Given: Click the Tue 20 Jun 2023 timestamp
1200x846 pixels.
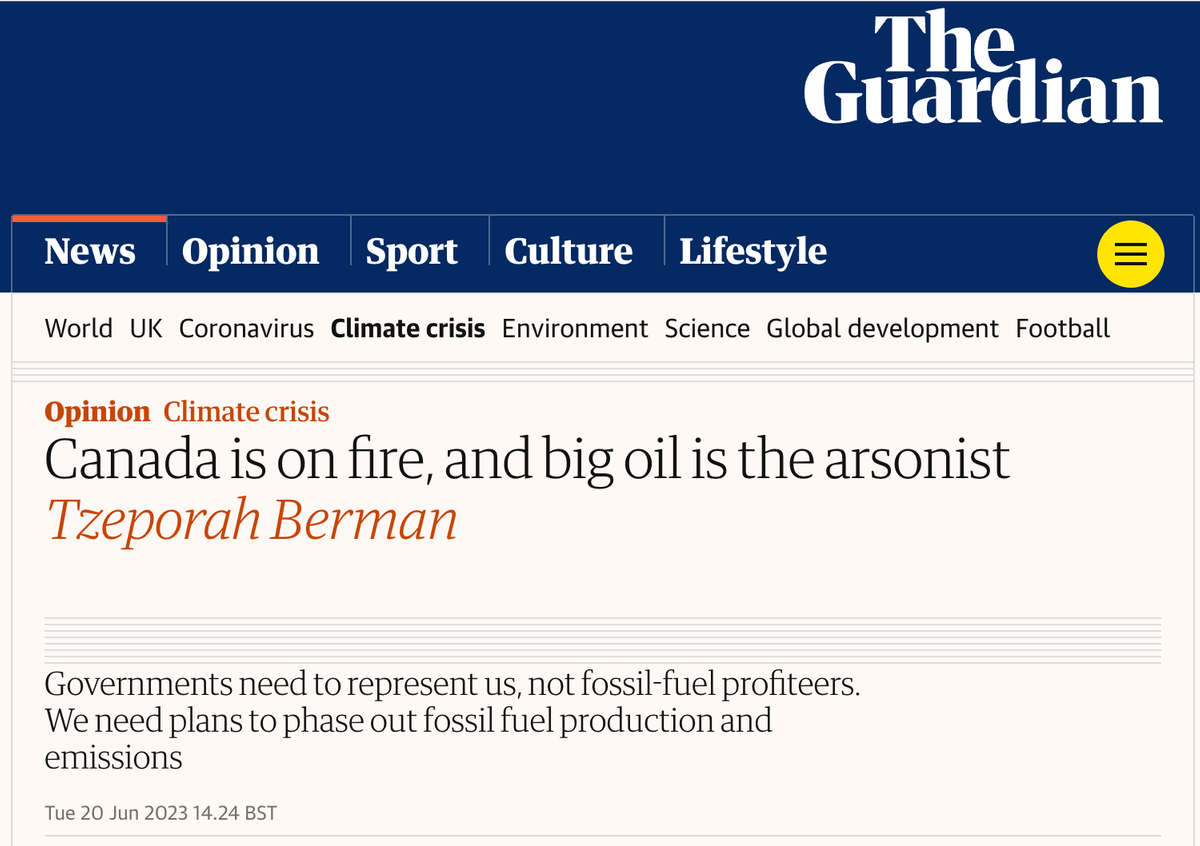Looking at the screenshot, I should 160,813.
